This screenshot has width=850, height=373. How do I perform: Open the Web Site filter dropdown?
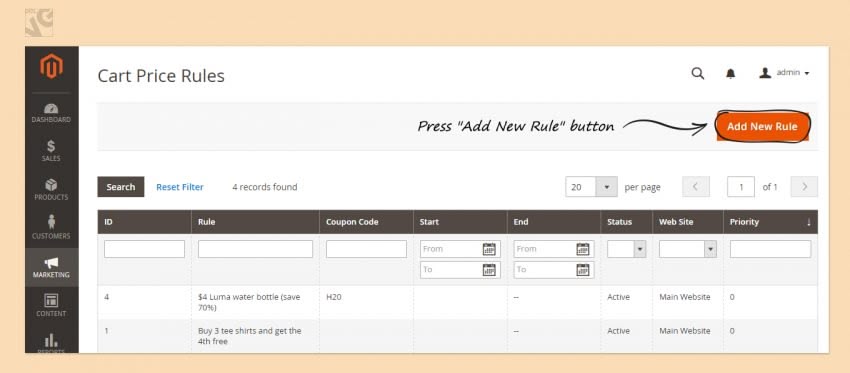tap(688, 249)
